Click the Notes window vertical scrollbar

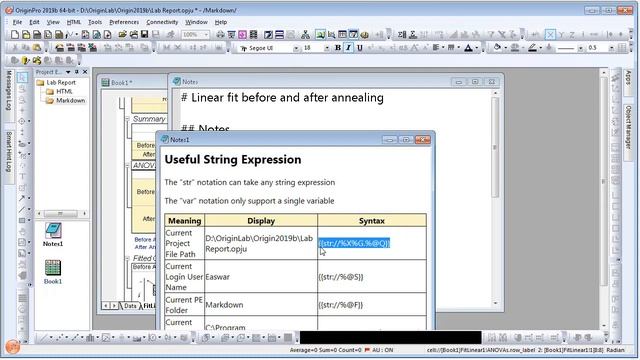point(495,198)
